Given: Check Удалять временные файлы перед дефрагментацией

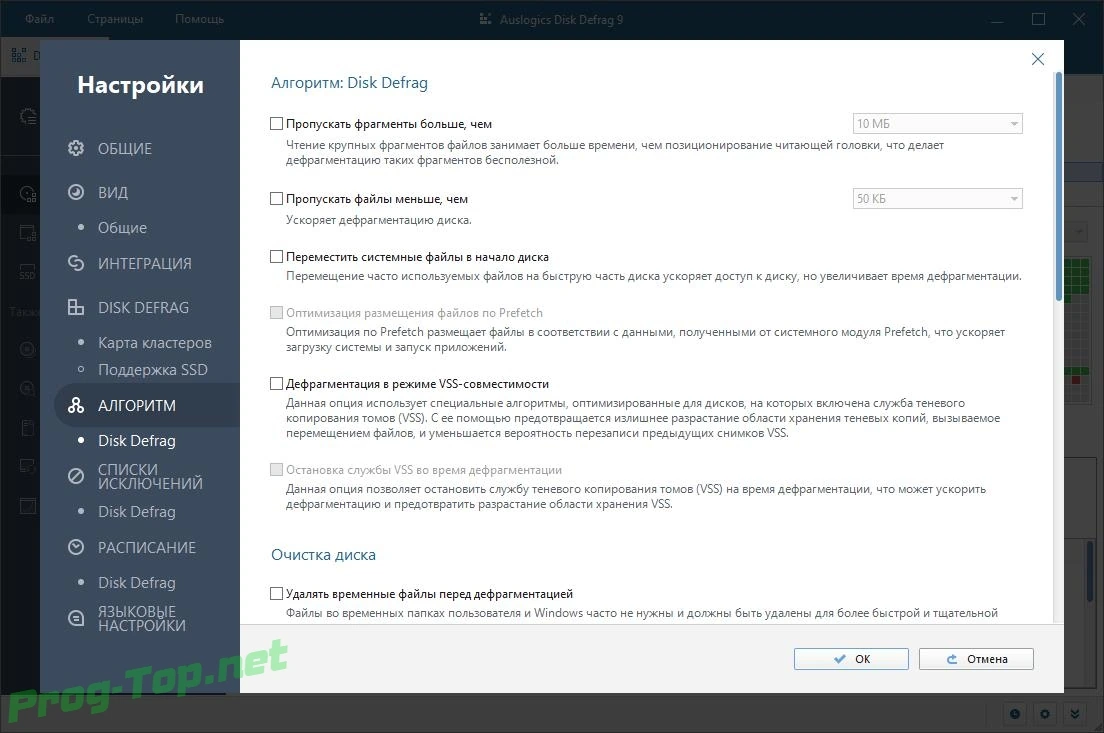Looking at the screenshot, I should coord(277,594).
